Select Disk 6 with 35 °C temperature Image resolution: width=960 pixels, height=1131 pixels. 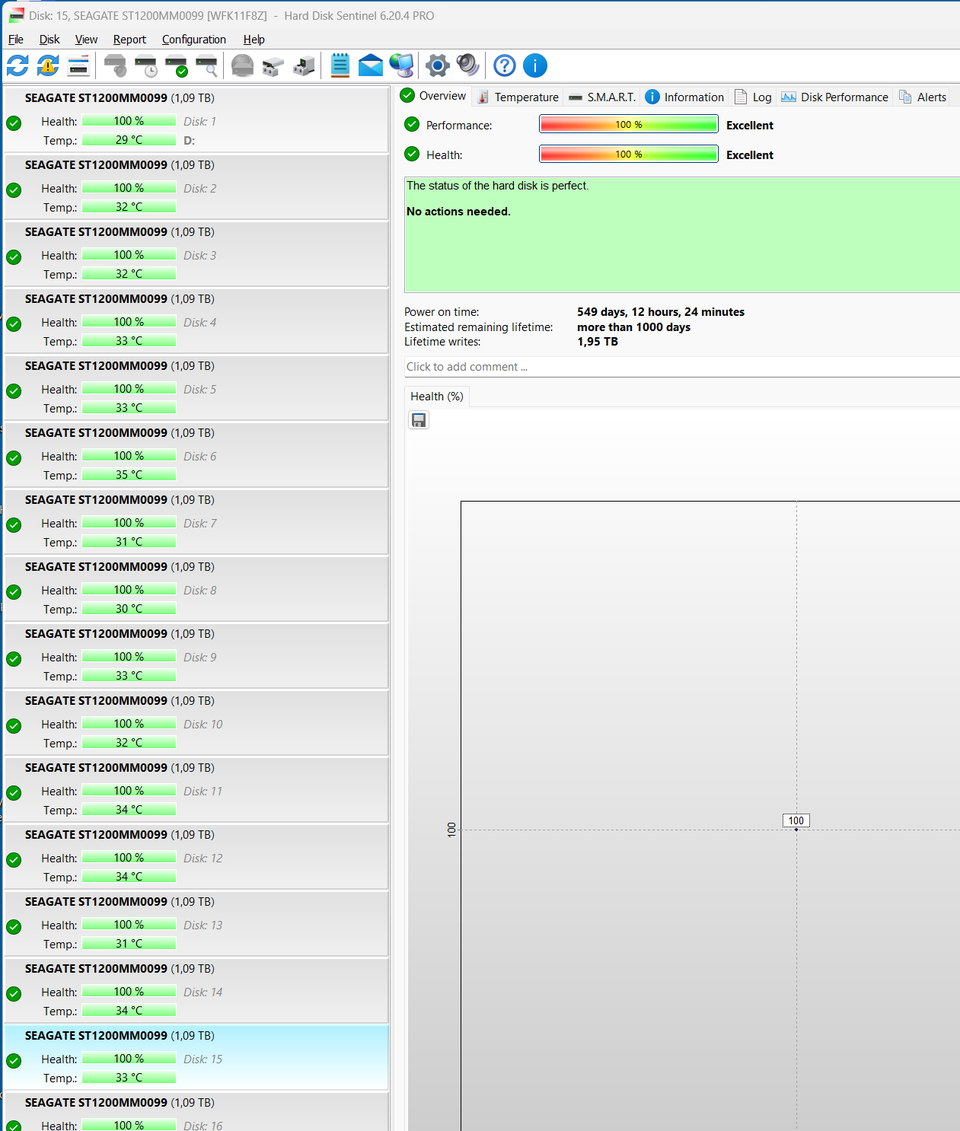pyautogui.click(x=196, y=456)
